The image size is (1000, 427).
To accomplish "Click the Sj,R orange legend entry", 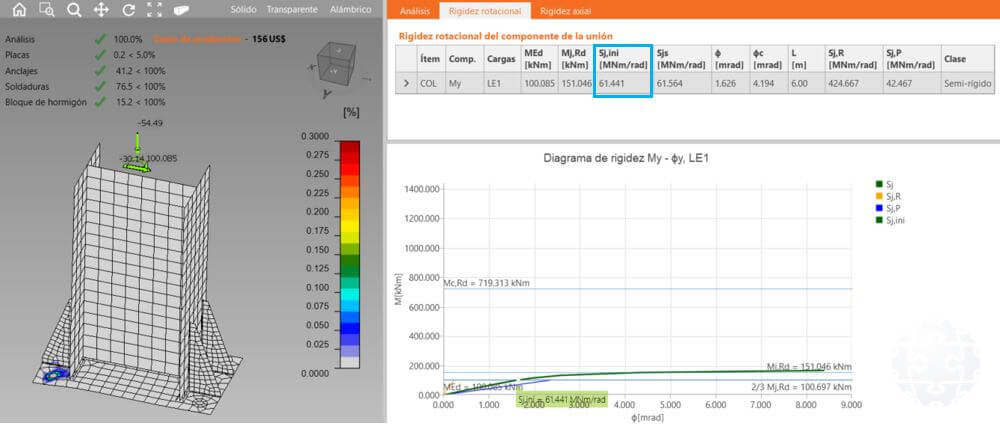I will 888,194.
